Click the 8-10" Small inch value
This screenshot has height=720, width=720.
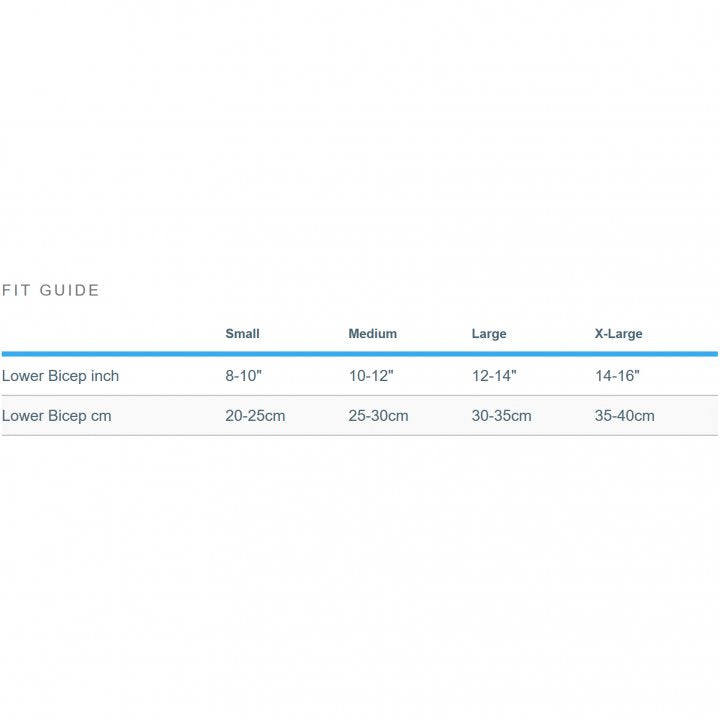pyautogui.click(x=243, y=376)
